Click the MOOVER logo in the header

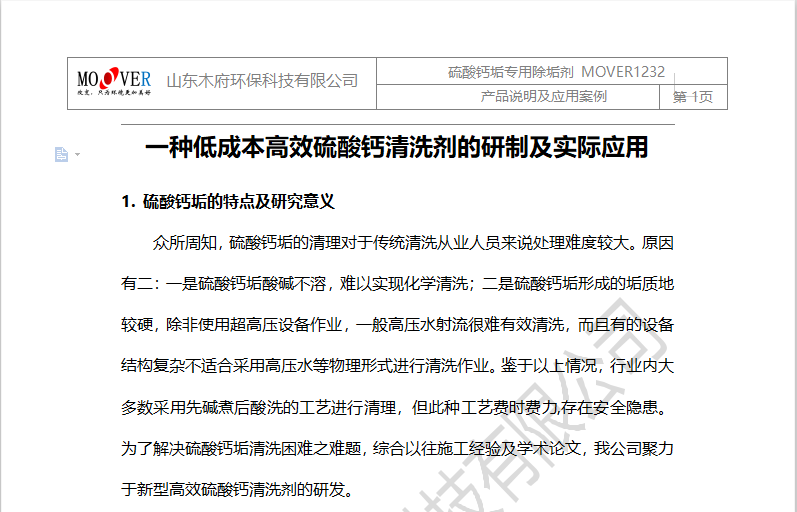(x=113, y=77)
